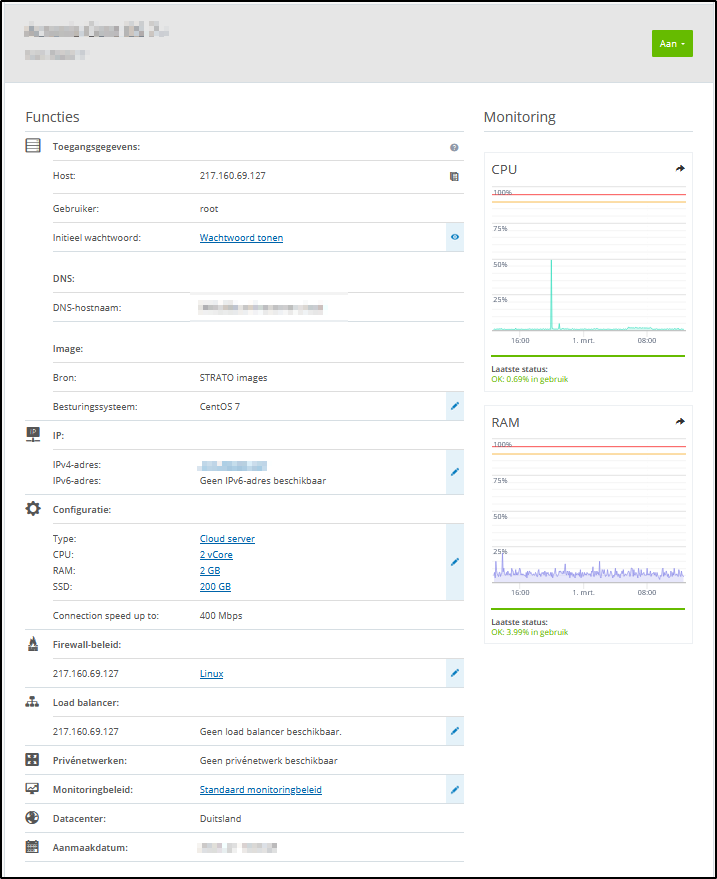717x879 pixels.
Task: Copy the host IP address with the copy icon
Action: click(x=454, y=176)
